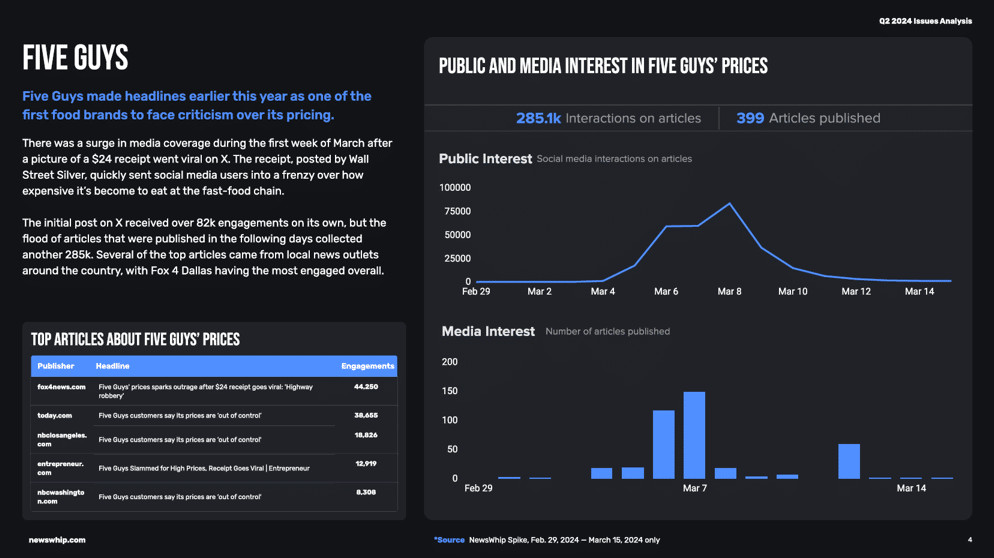
Task: Click the Public Interest chart title
Action: [x=485, y=159]
